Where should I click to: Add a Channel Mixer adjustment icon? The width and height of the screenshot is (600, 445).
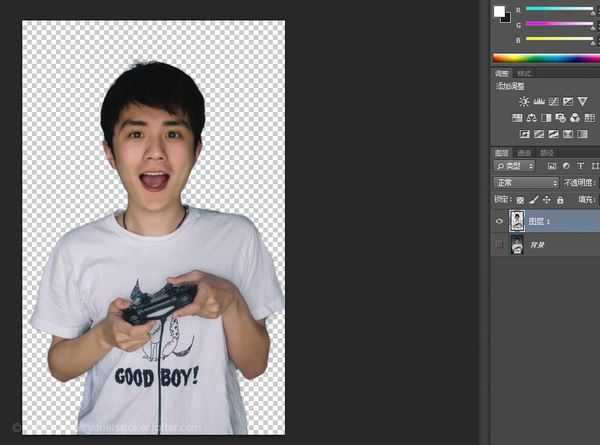coord(574,118)
